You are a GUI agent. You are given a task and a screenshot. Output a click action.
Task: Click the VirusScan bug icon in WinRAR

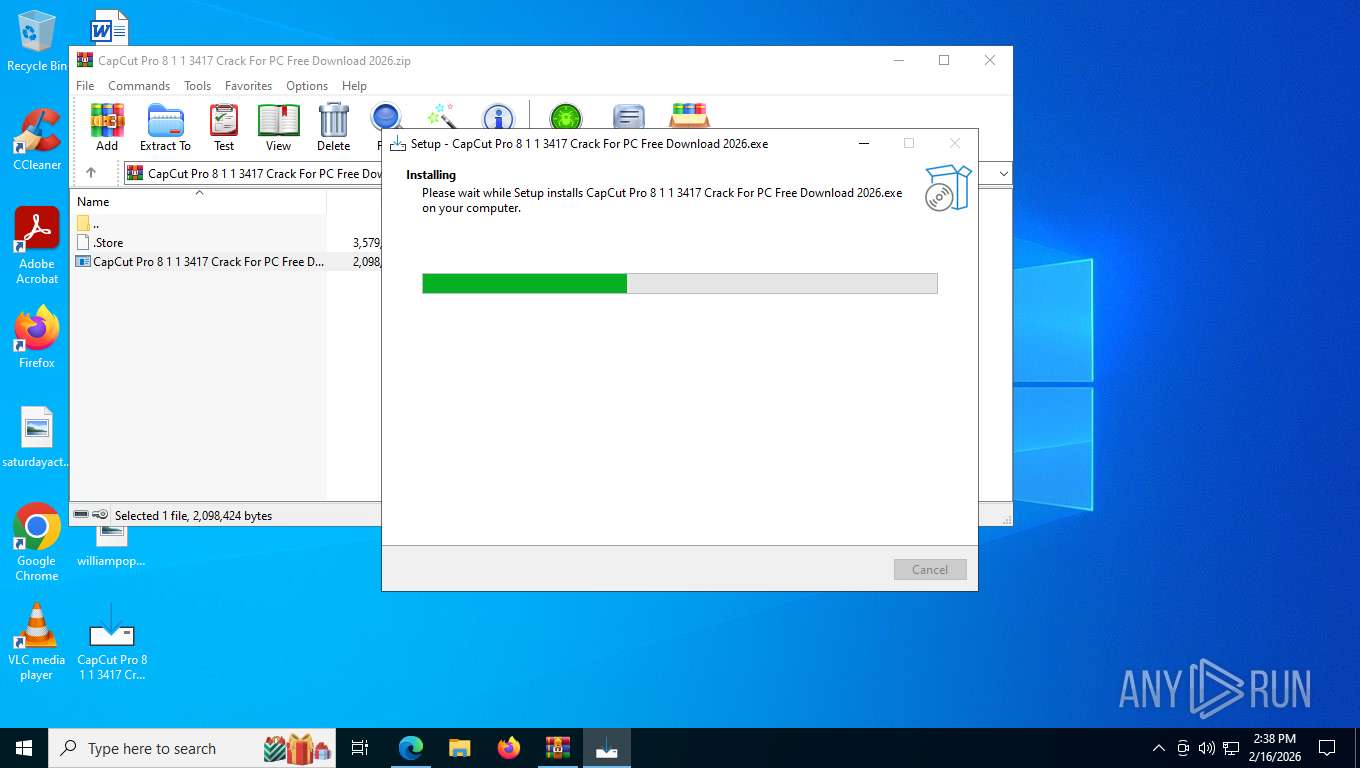click(565, 119)
